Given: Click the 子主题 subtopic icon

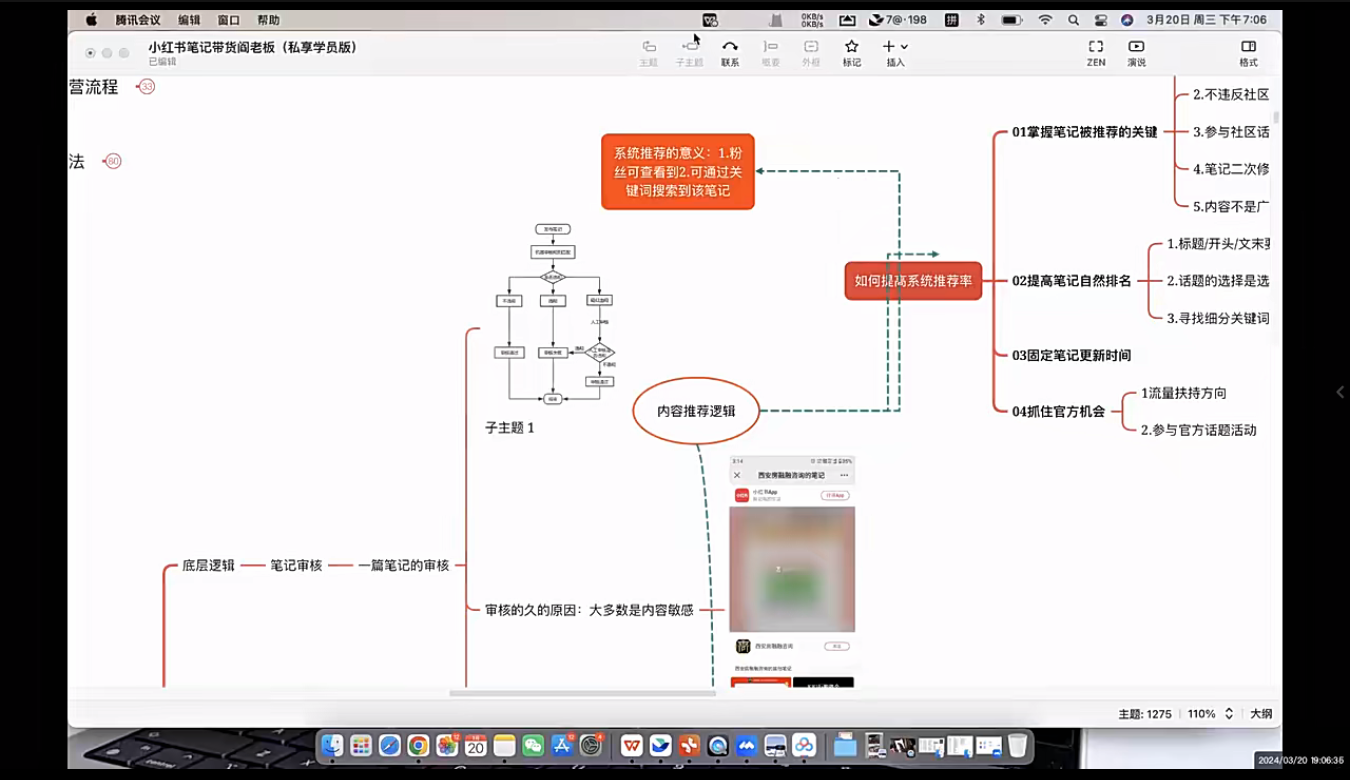Looking at the screenshot, I should (x=690, y=50).
